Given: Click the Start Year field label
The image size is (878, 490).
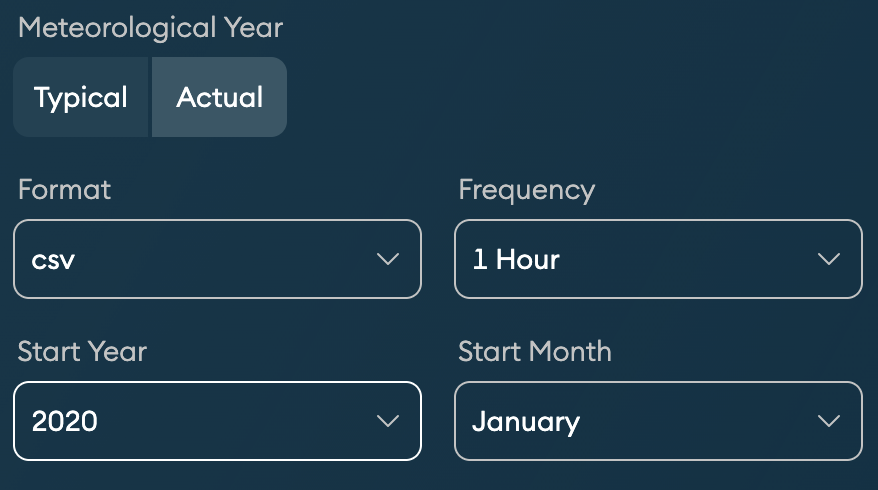Looking at the screenshot, I should 82,351.
